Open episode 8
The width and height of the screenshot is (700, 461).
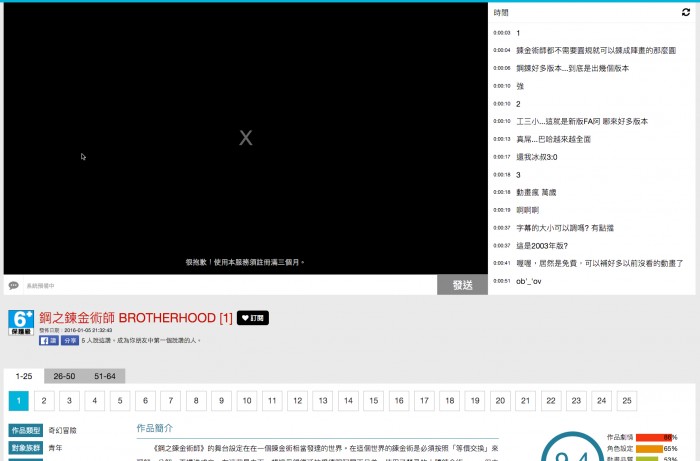tap(196, 401)
